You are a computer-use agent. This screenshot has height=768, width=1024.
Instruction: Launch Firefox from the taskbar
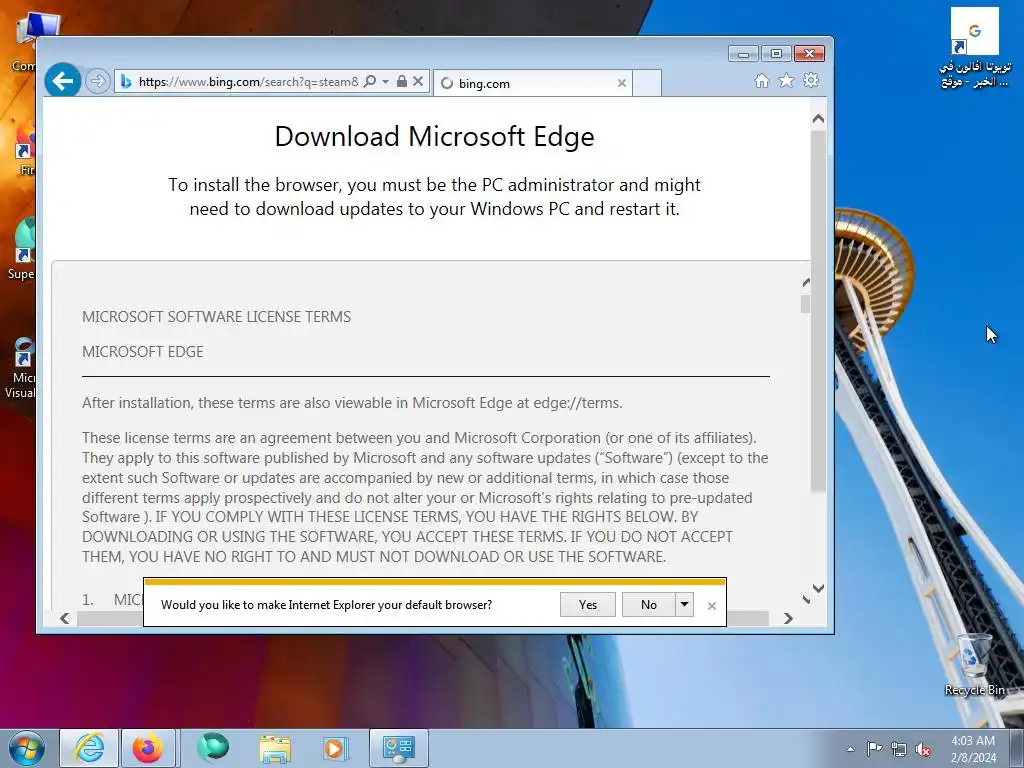tap(148, 748)
